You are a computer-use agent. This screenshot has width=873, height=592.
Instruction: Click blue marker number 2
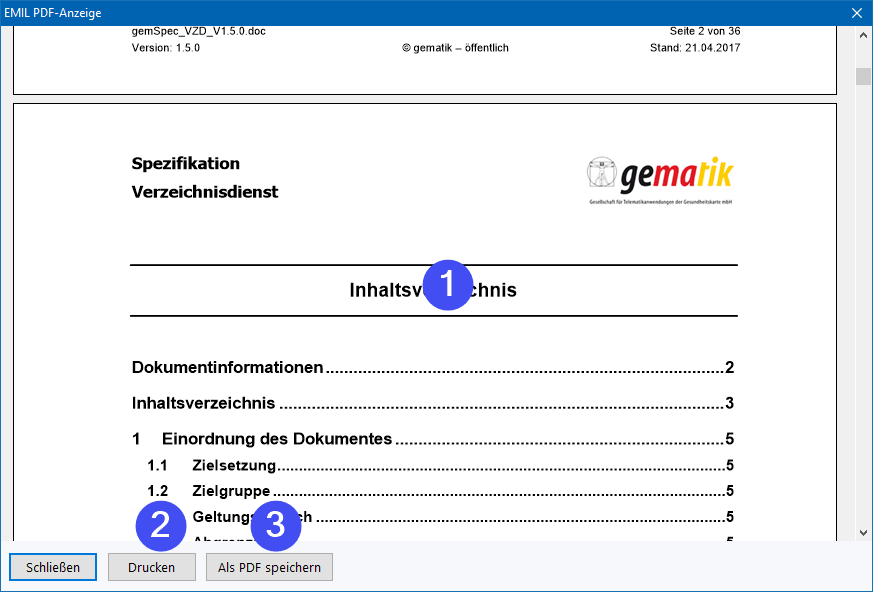(x=160, y=525)
